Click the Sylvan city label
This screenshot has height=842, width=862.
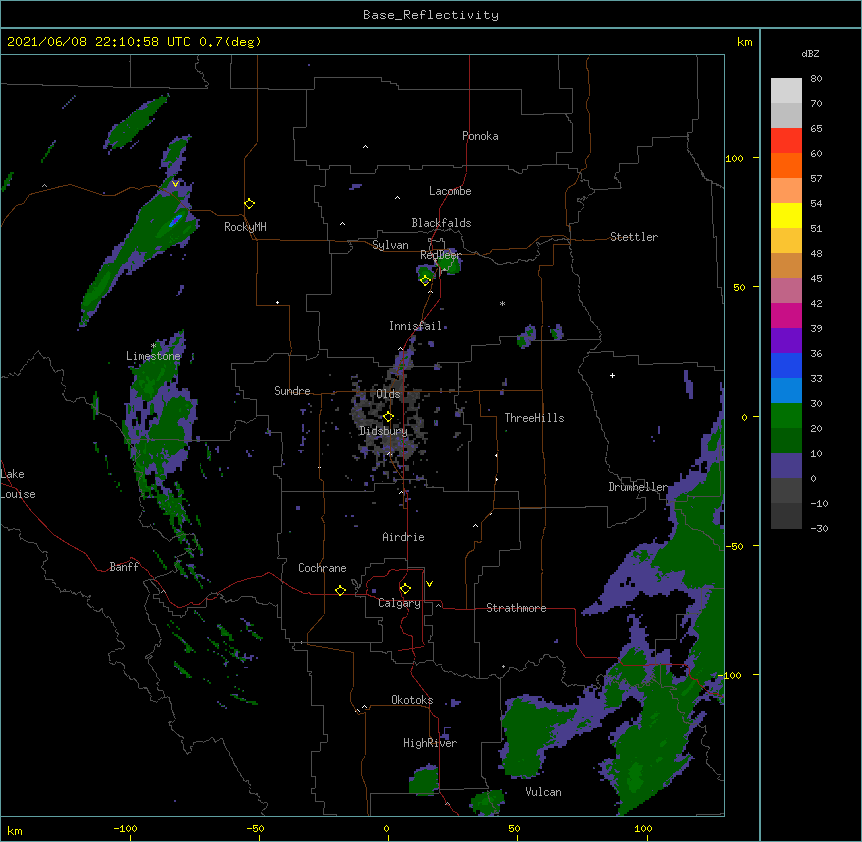(390, 245)
